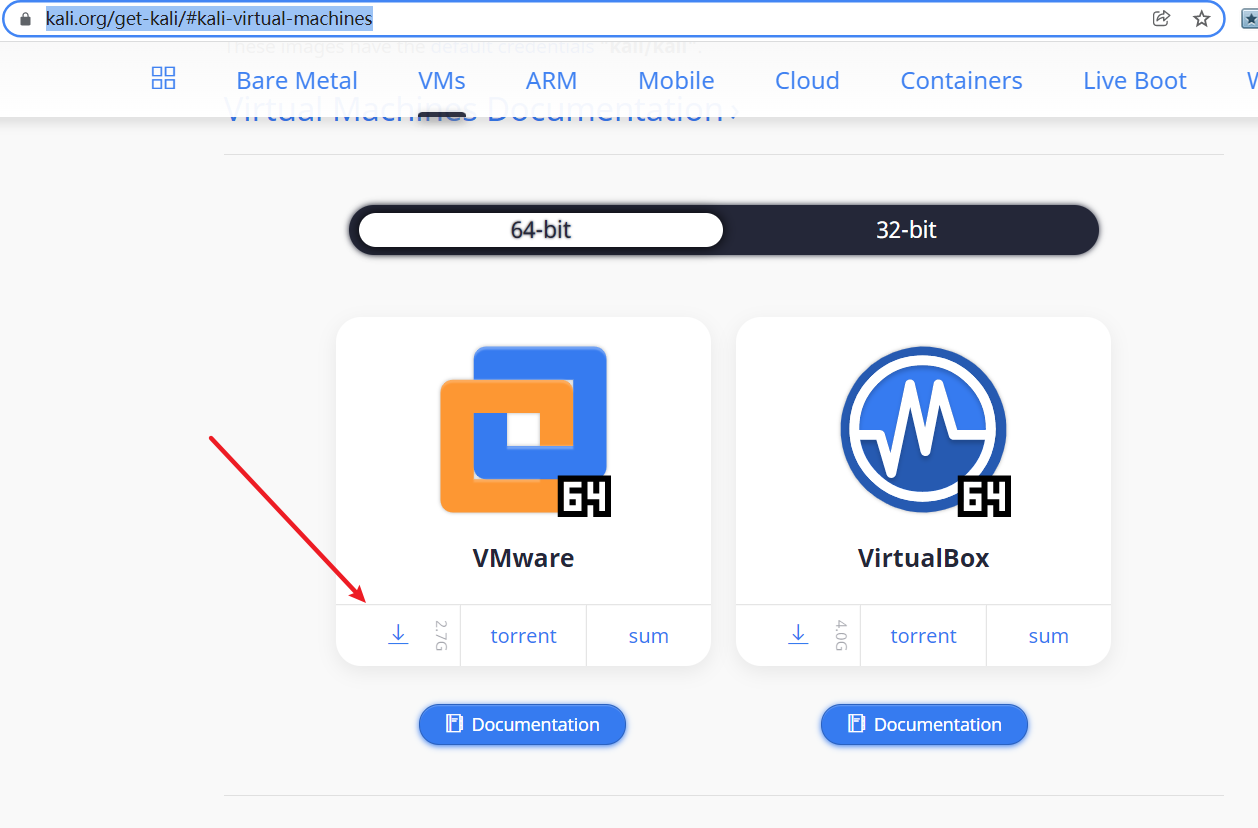This screenshot has height=828, width=1258.
Task: Select the 64-bit toggle option
Action: 540,229
